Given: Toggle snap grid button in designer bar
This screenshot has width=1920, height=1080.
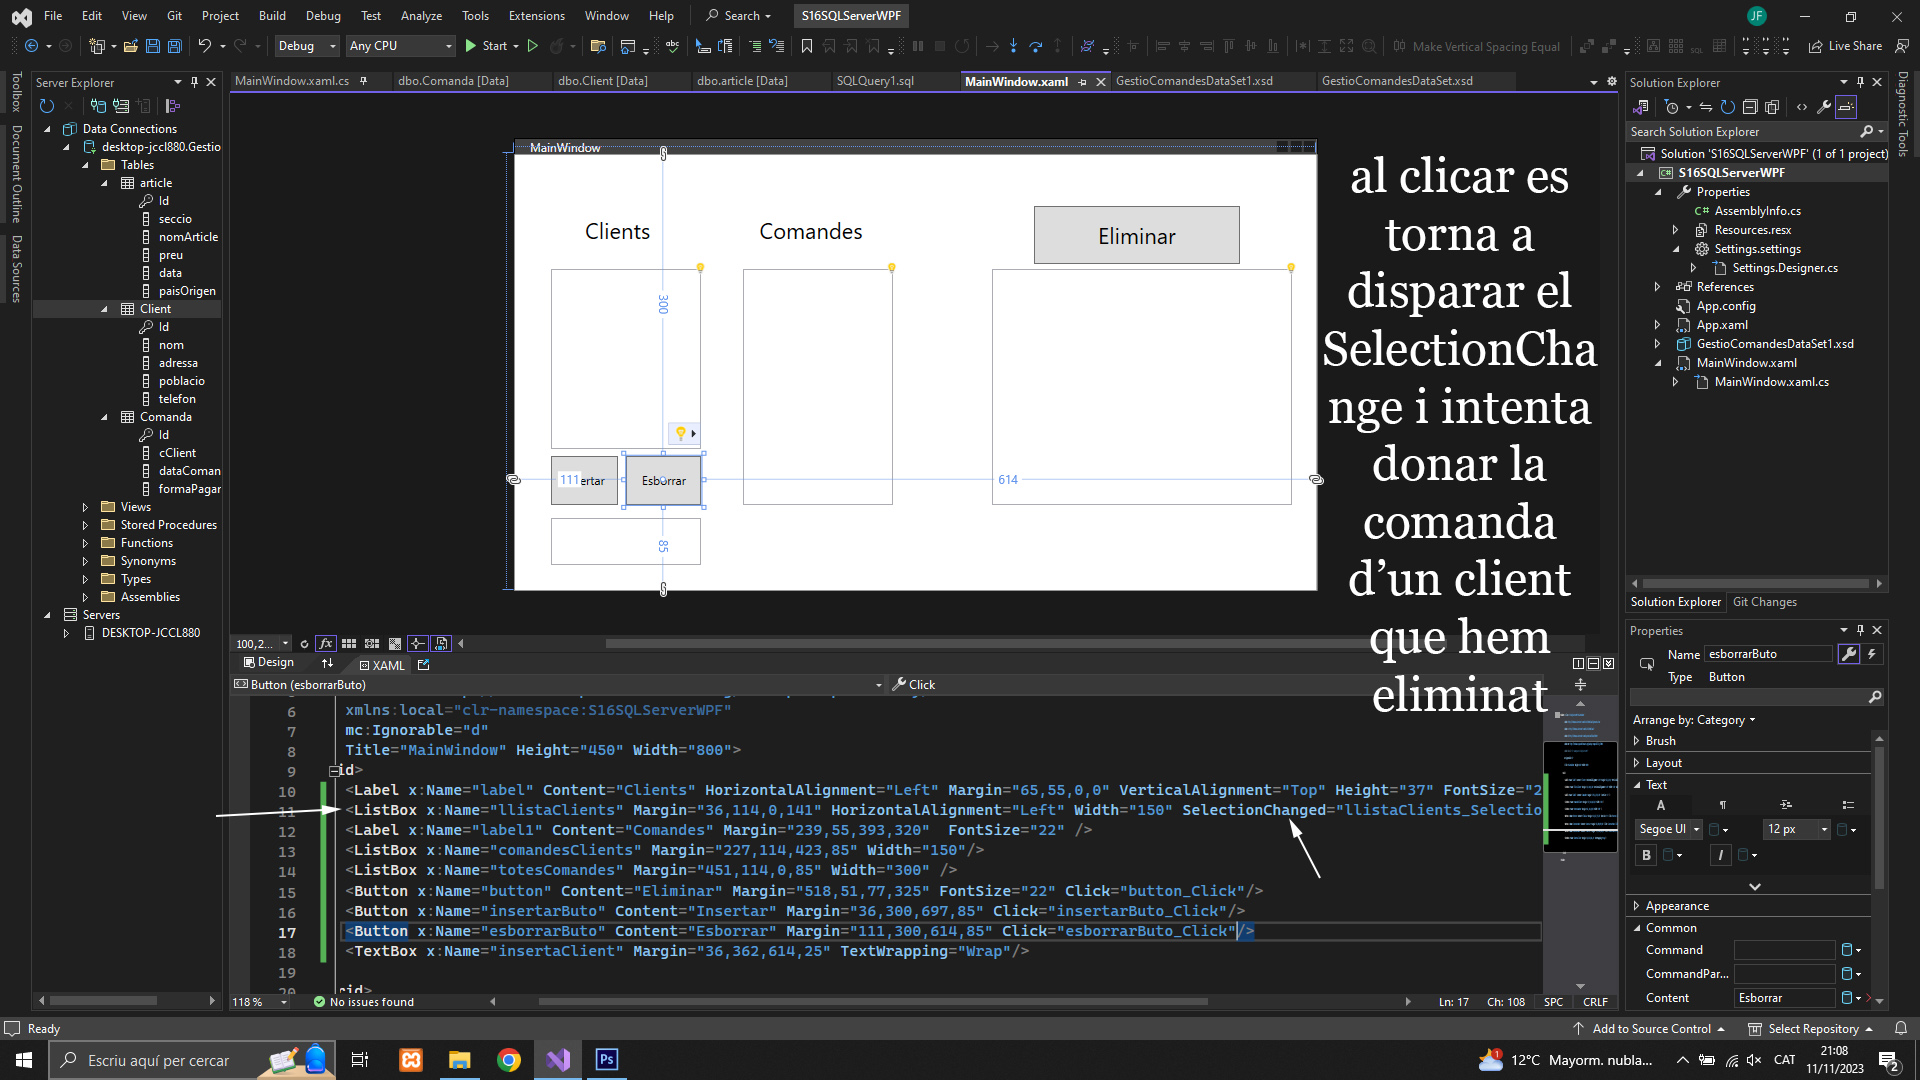Looking at the screenshot, I should tap(349, 644).
